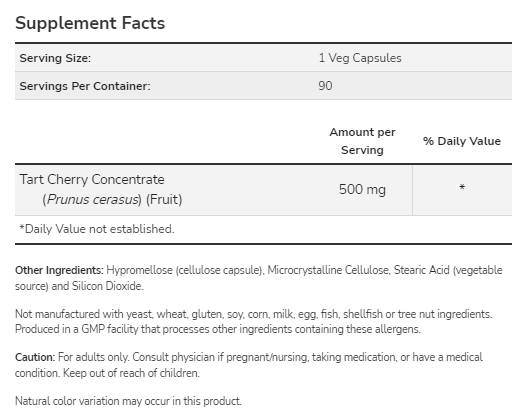Click the Supplement Facts heading
527x417 pixels.
[90, 23]
